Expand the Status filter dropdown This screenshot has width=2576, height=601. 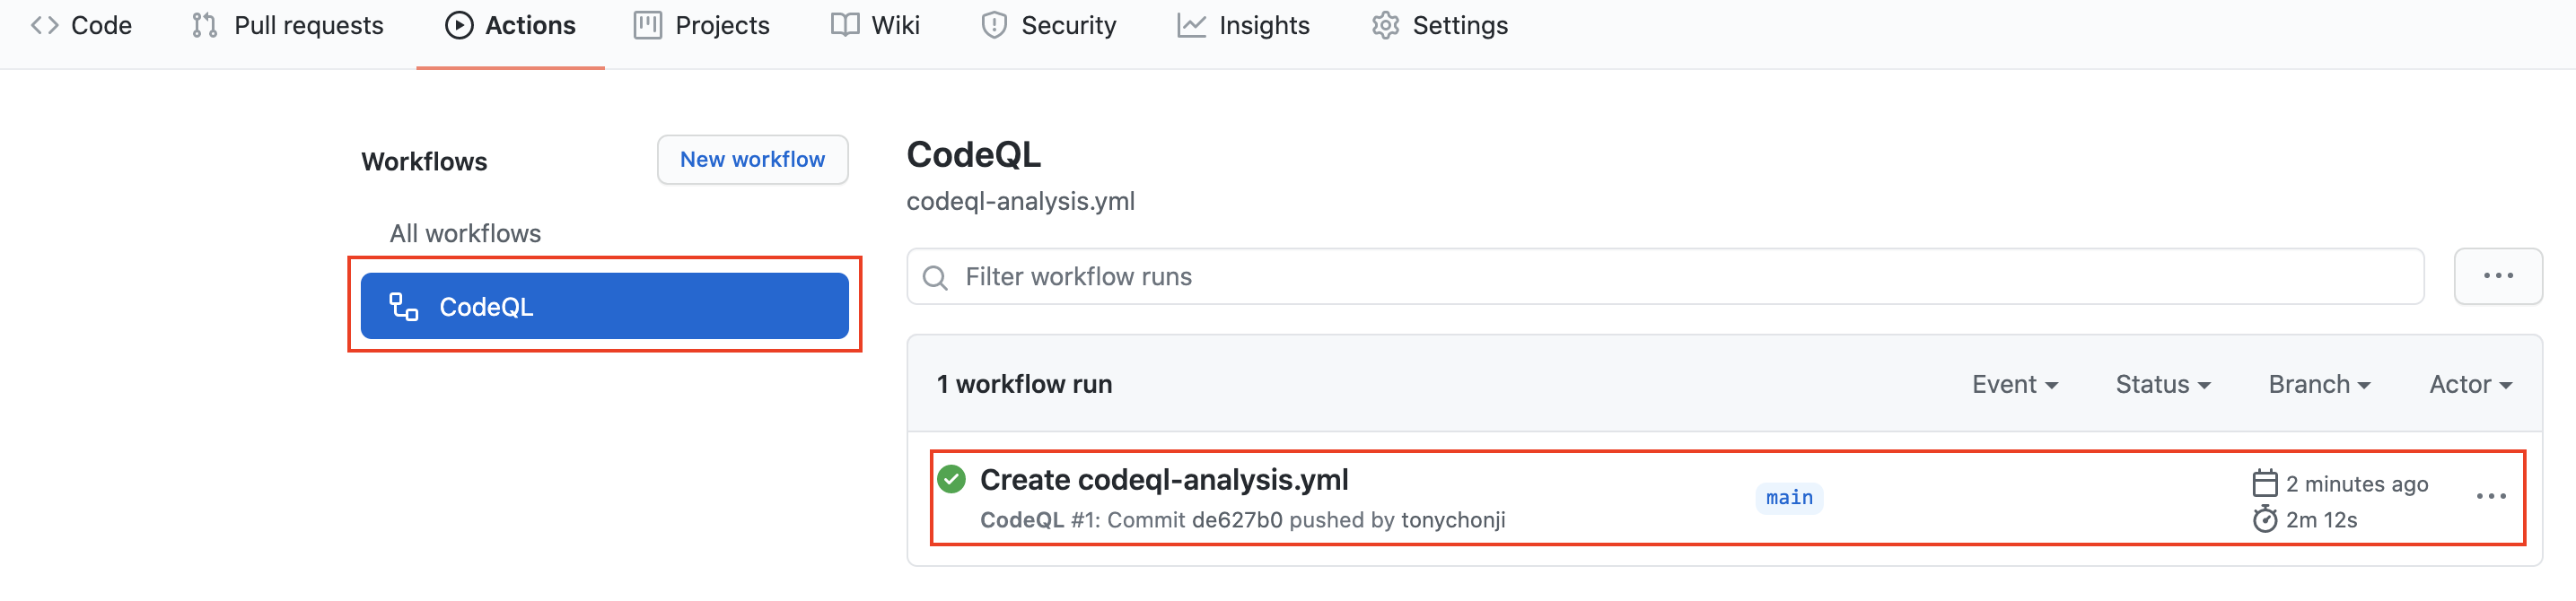[x=2162, y=385]
